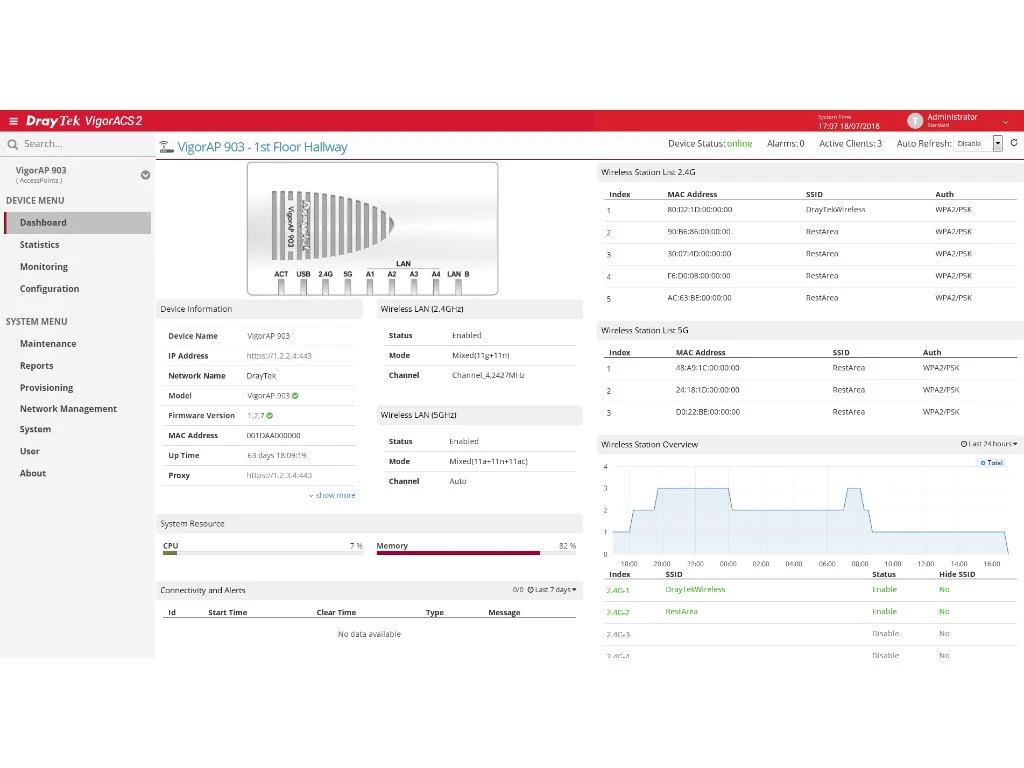
Task: Click the Firmware Version green check icon
Action: coord(270,415)
